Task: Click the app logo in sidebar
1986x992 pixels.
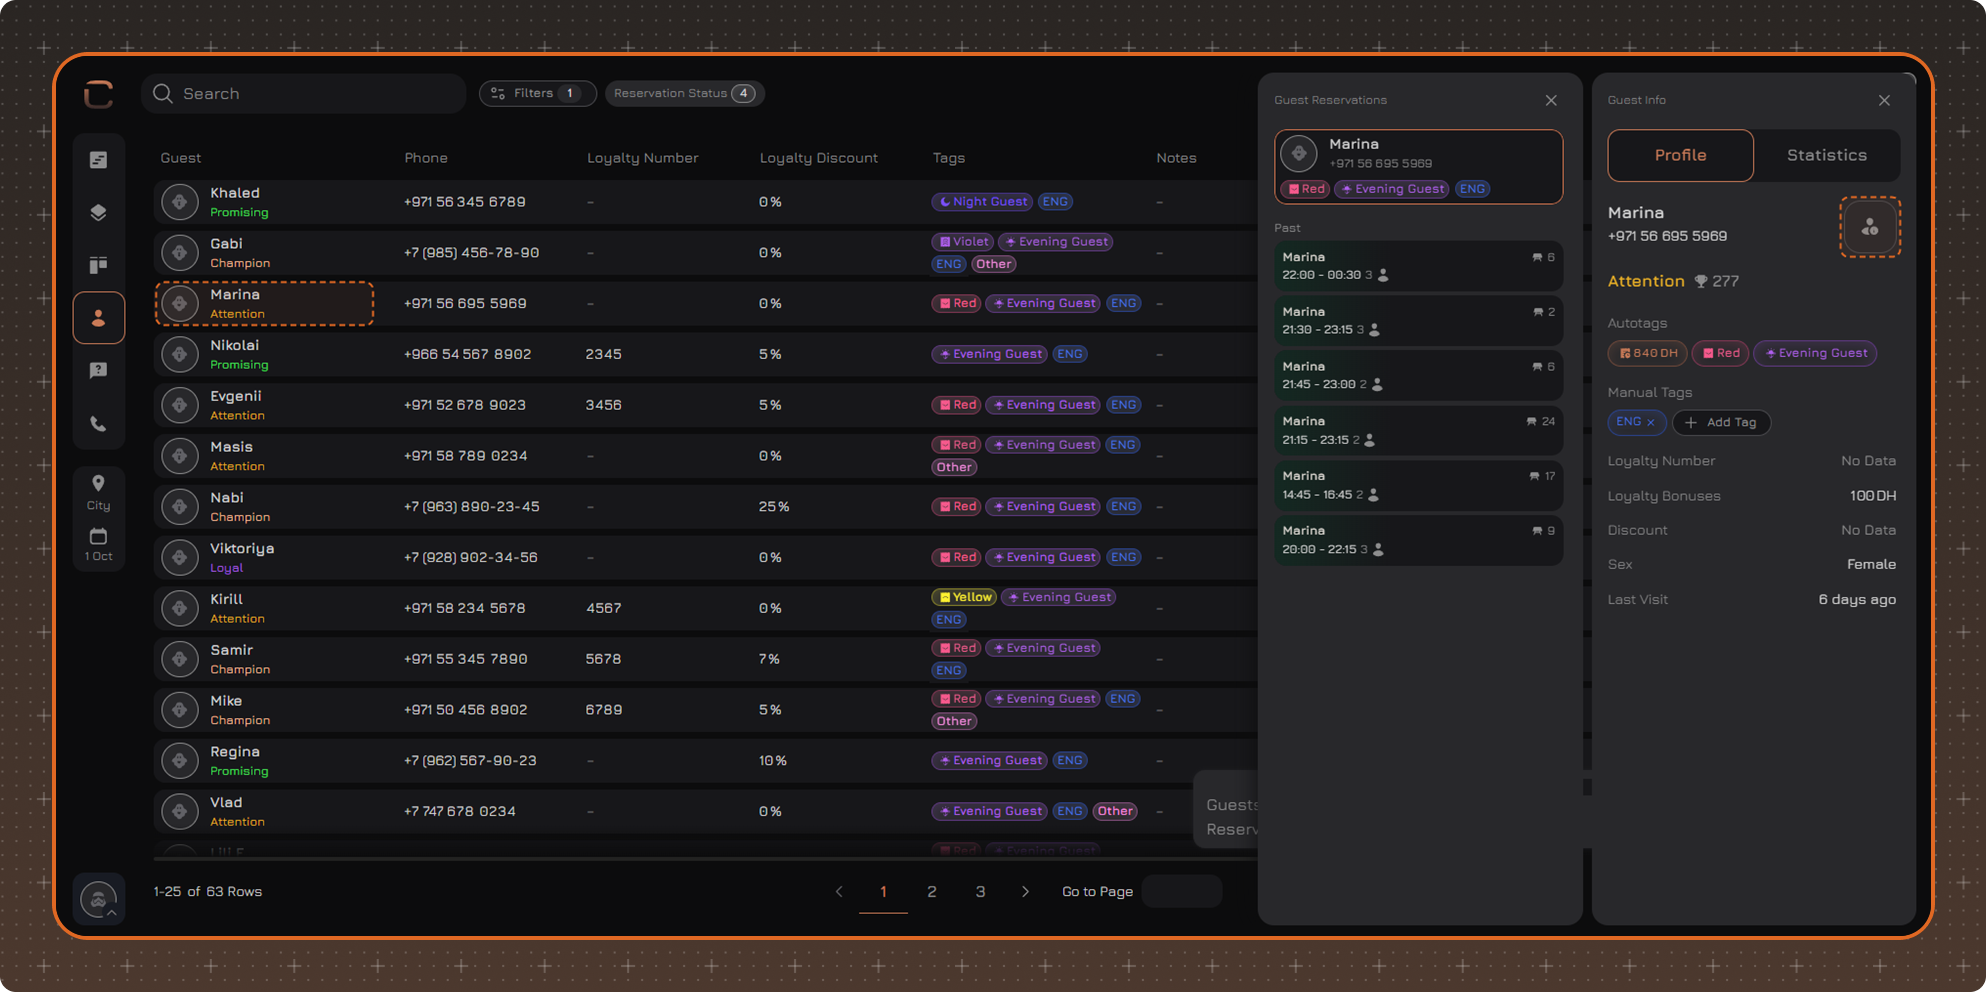Action: 98,94
